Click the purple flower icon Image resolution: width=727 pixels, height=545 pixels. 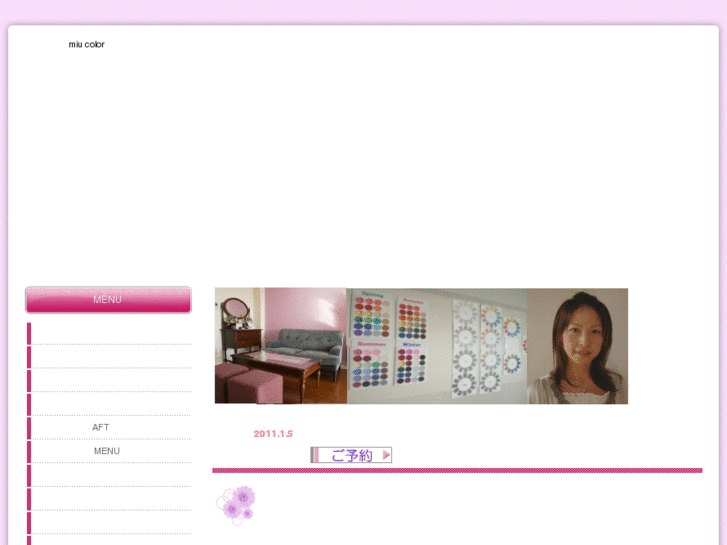(x=236, y=506)
